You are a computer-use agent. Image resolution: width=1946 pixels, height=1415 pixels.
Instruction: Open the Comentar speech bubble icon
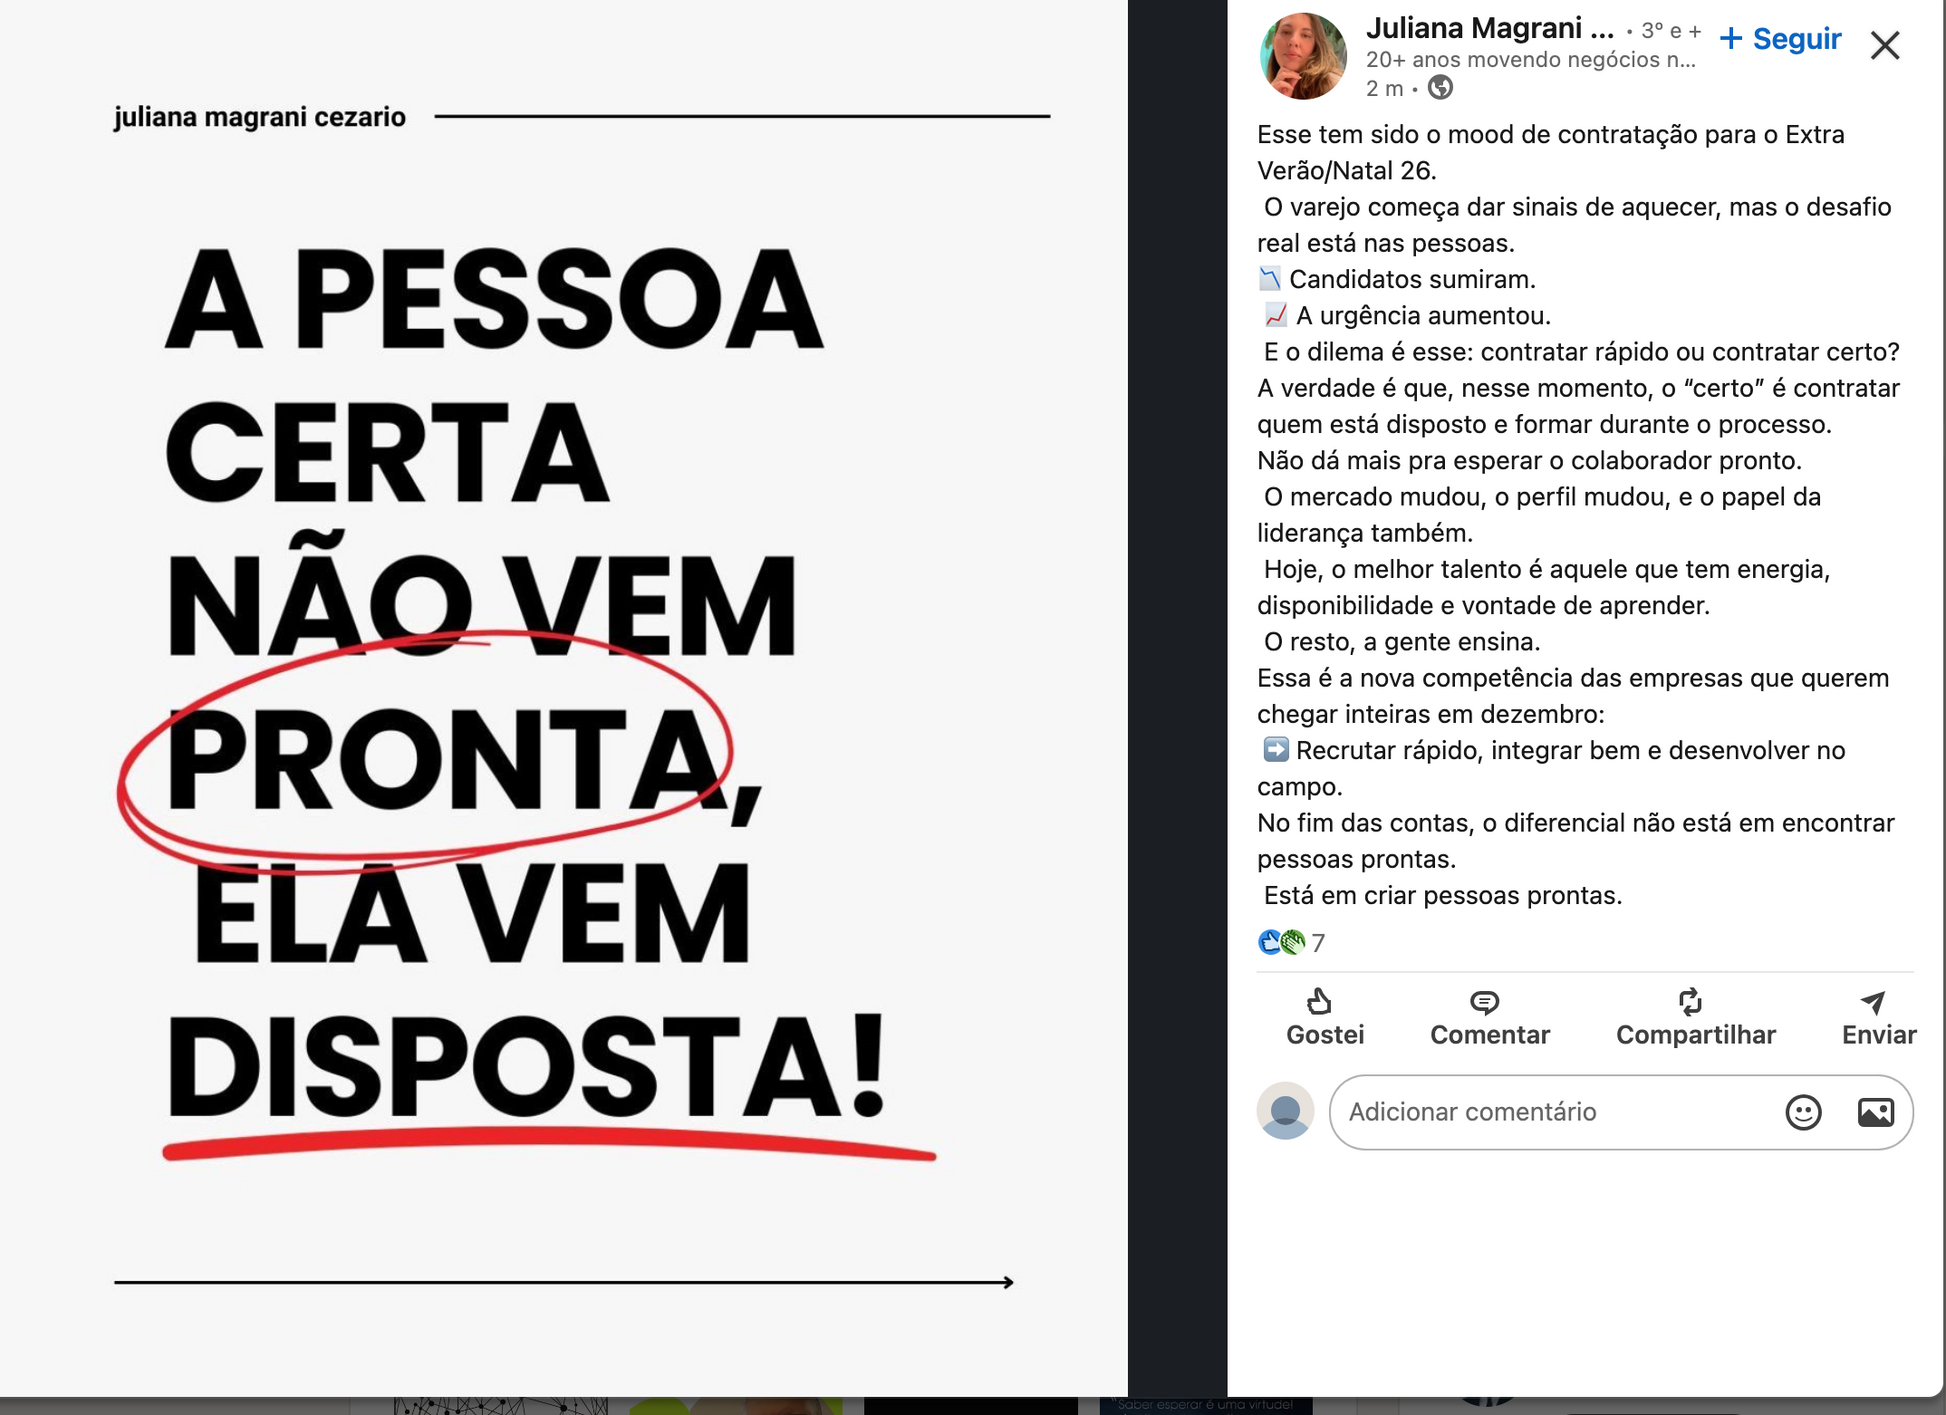point(1484,1002)
